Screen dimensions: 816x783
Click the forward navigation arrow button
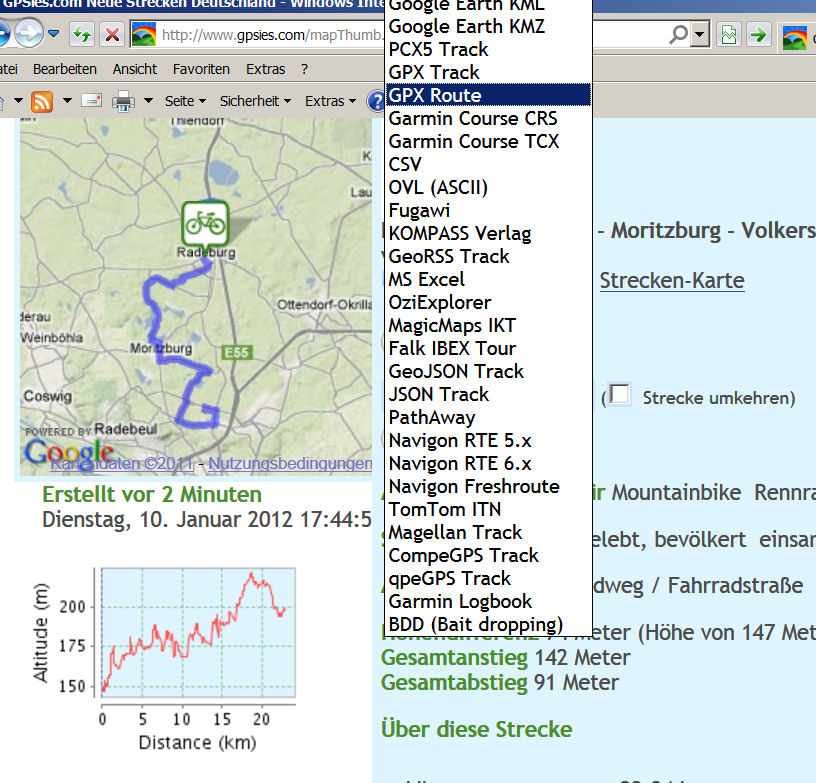pos(29,34)
